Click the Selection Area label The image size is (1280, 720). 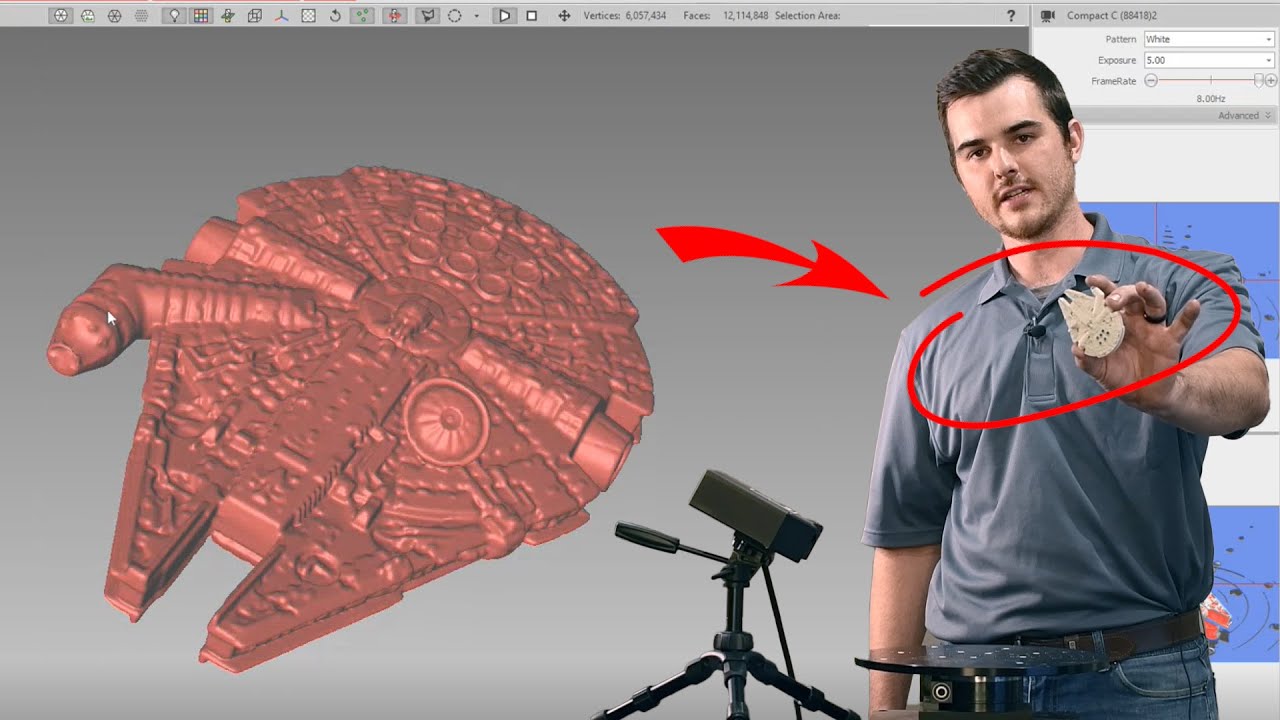click(808, 16)
